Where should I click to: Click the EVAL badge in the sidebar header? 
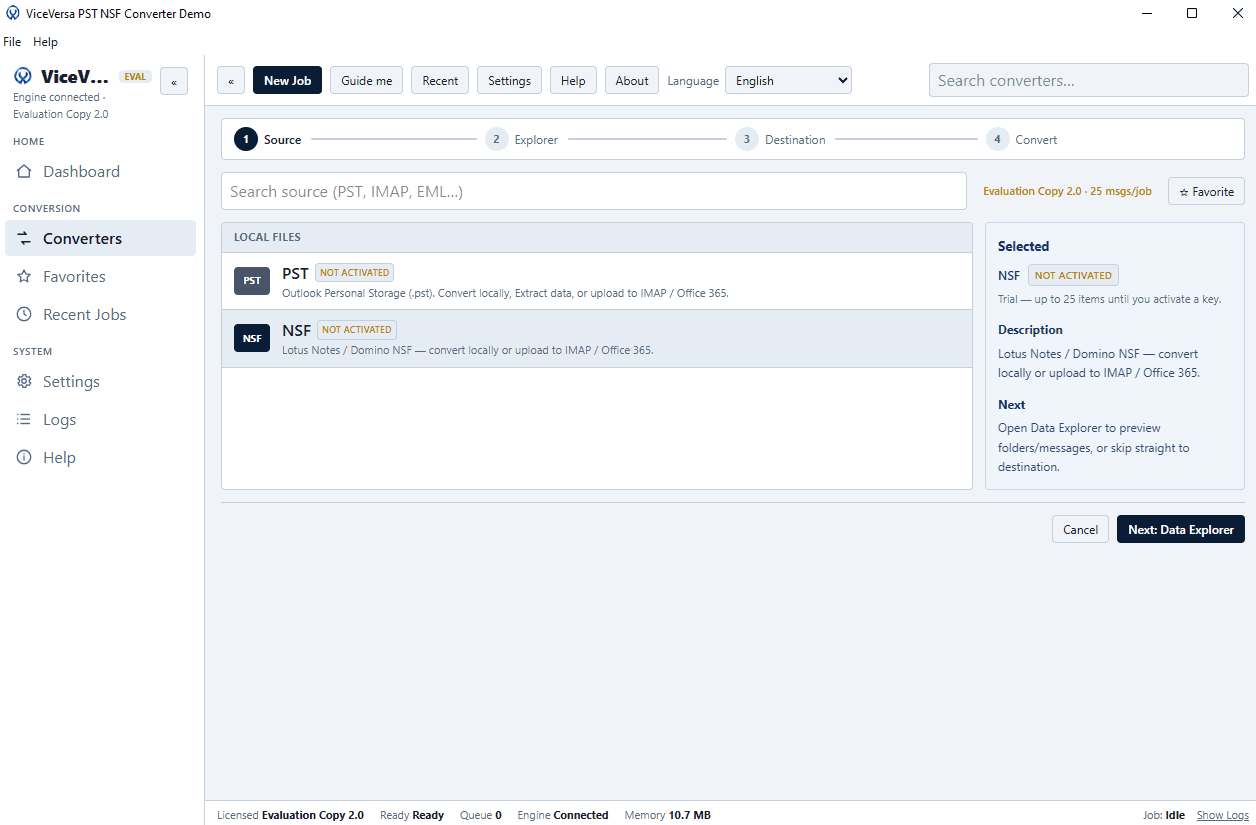[135, 76]
